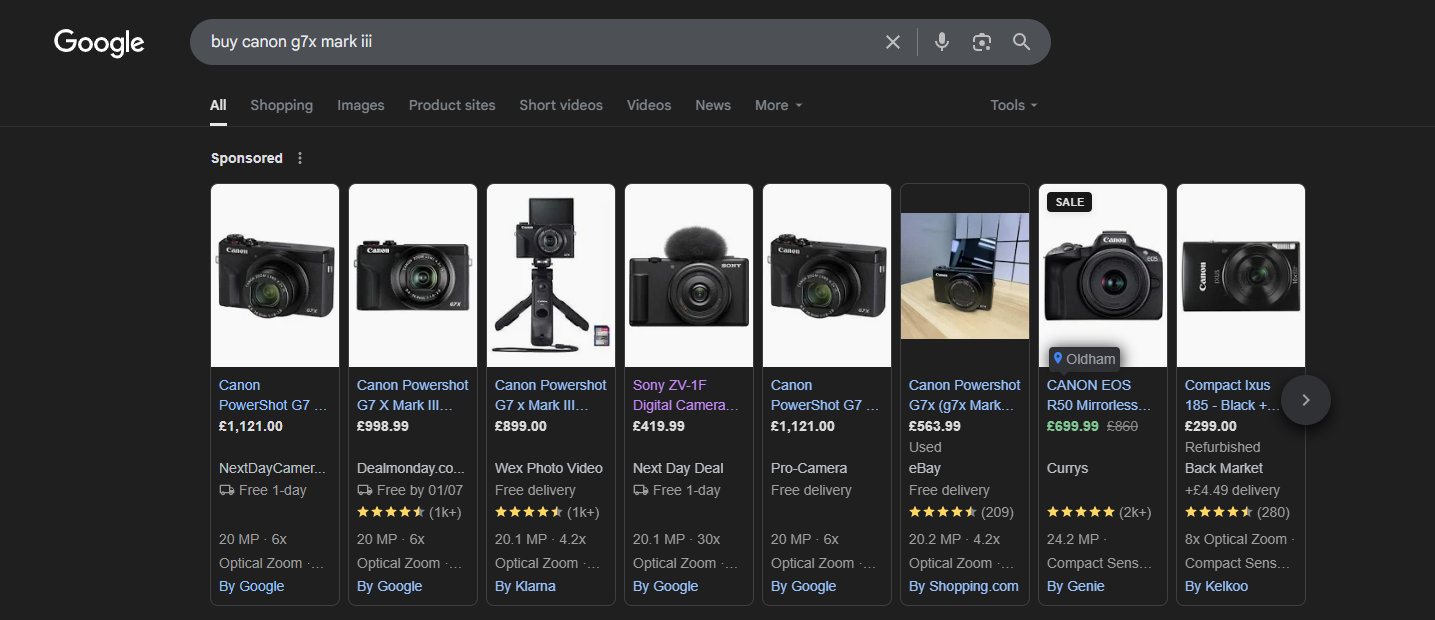Switch to the News tab
Screen dimensions: 1435x620
tap(713, 105)
